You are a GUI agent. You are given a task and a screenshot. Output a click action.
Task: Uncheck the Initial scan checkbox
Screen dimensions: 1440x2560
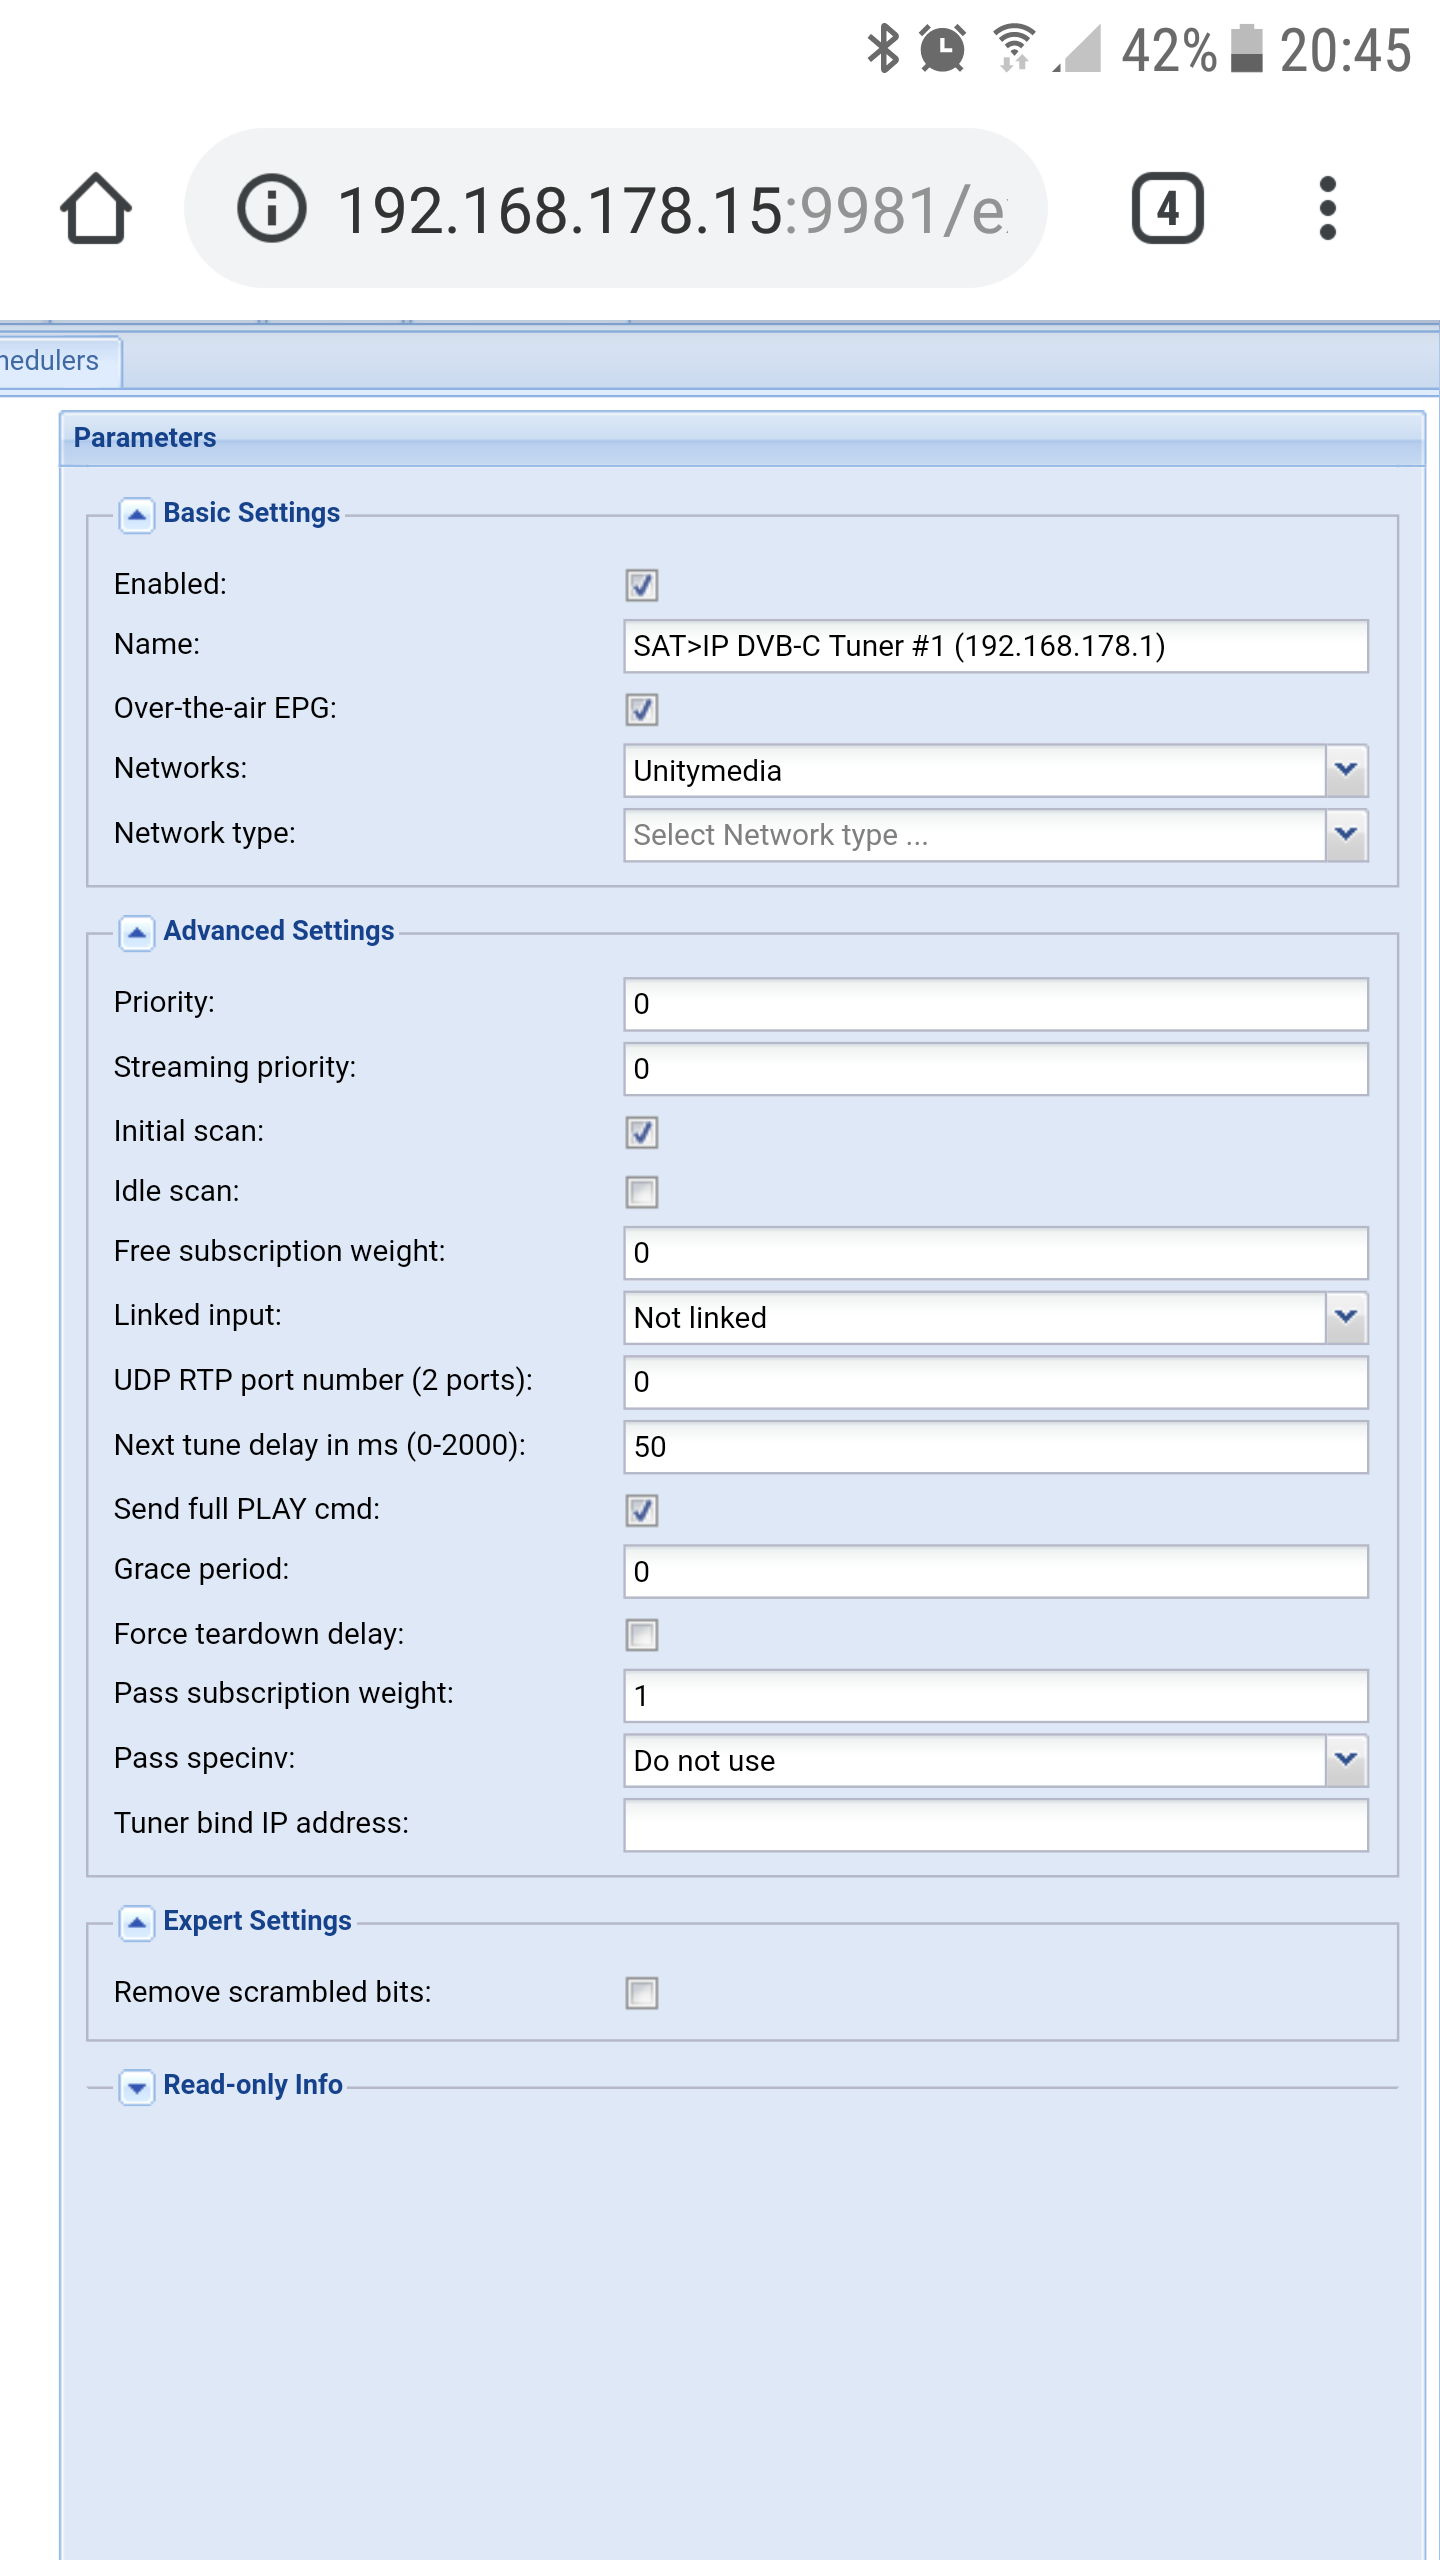pos(642,1132)
